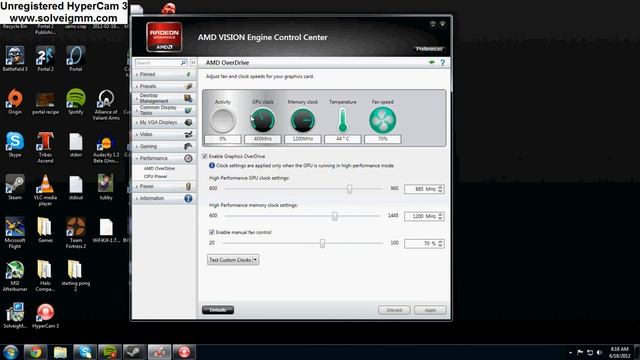Click the Defaults button

(x=218, y=310)
